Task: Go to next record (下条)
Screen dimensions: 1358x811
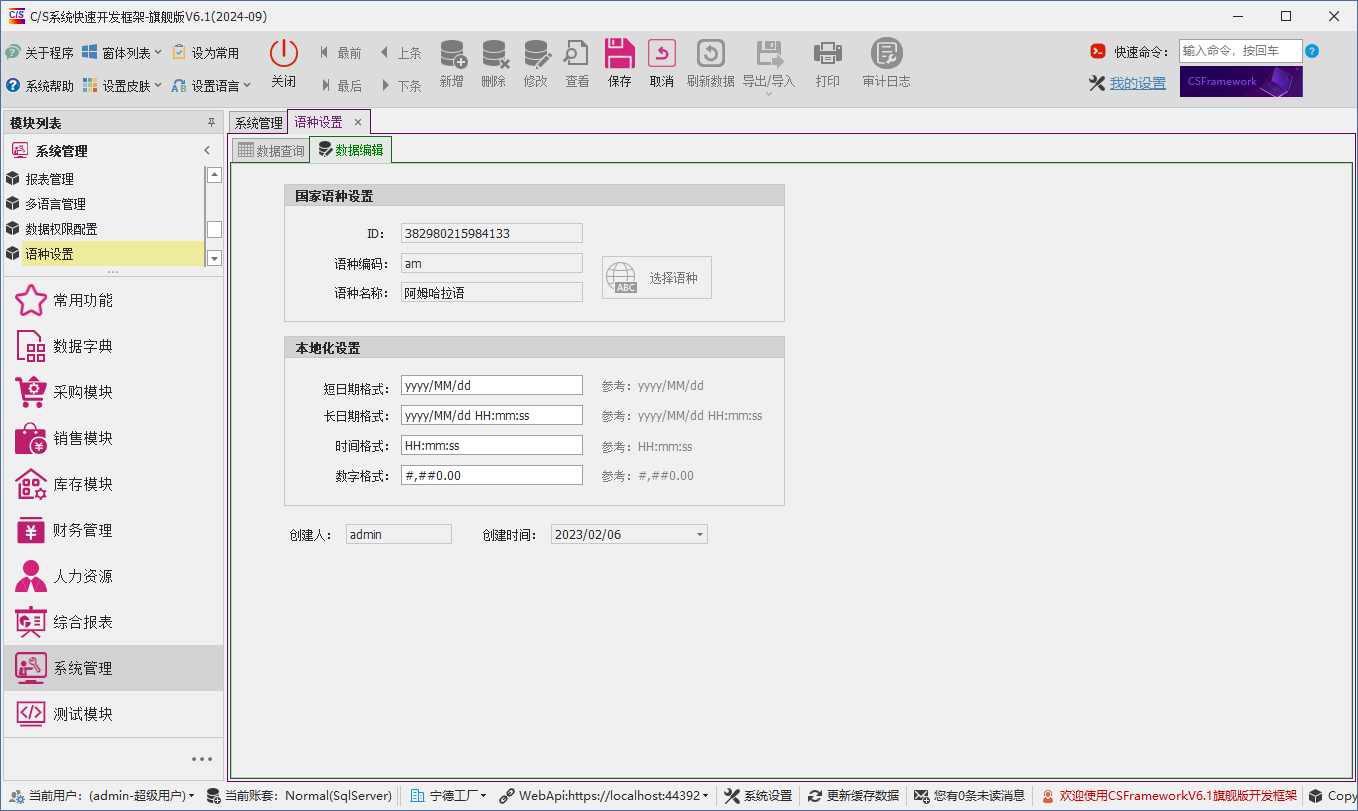Action: [400, 86]
